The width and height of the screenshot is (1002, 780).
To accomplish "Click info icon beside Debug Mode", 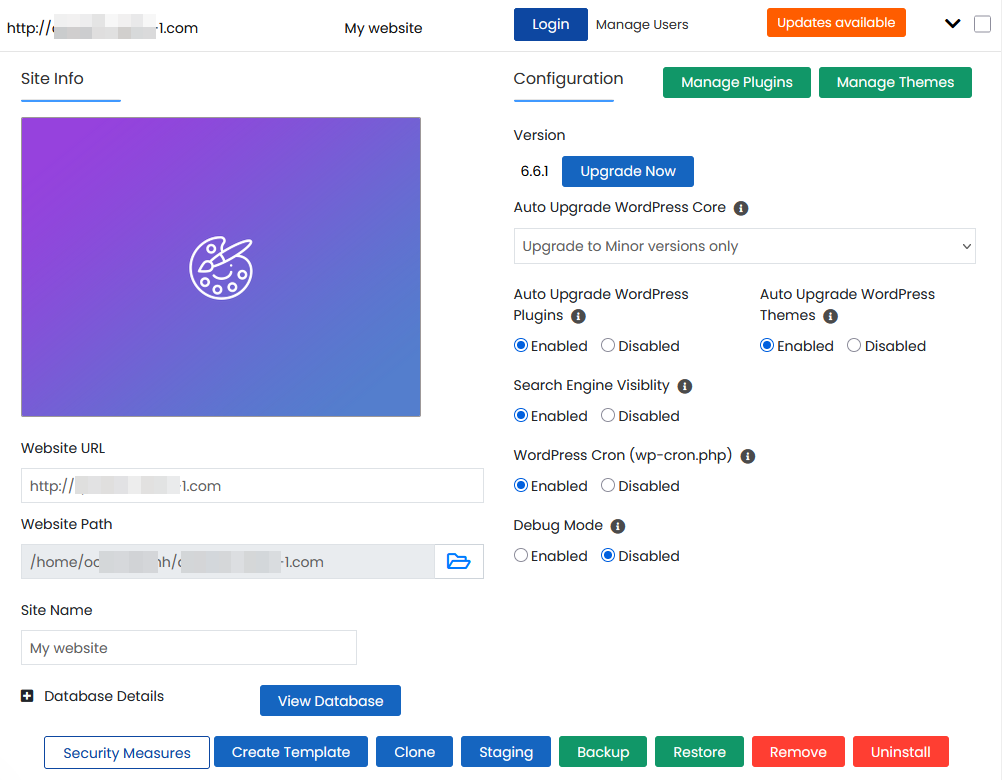I will pos(617,526).
